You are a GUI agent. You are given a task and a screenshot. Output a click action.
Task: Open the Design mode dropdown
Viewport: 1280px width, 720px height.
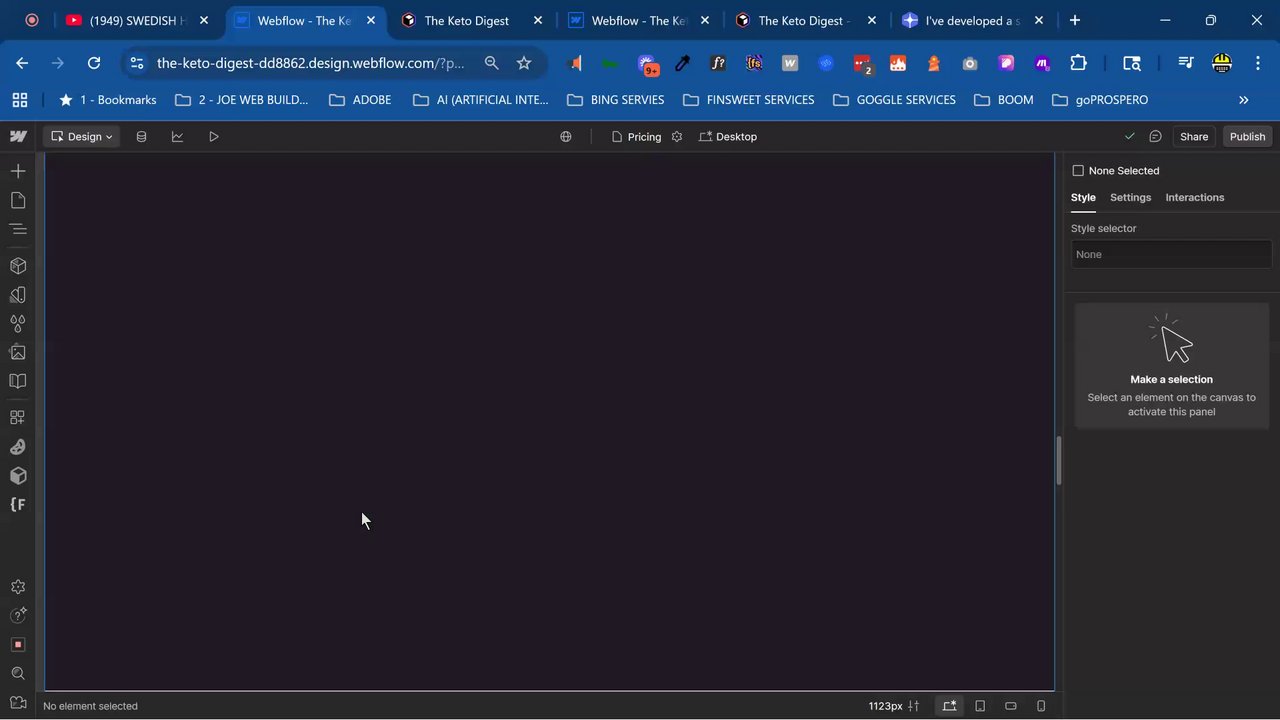coord(82,136)
